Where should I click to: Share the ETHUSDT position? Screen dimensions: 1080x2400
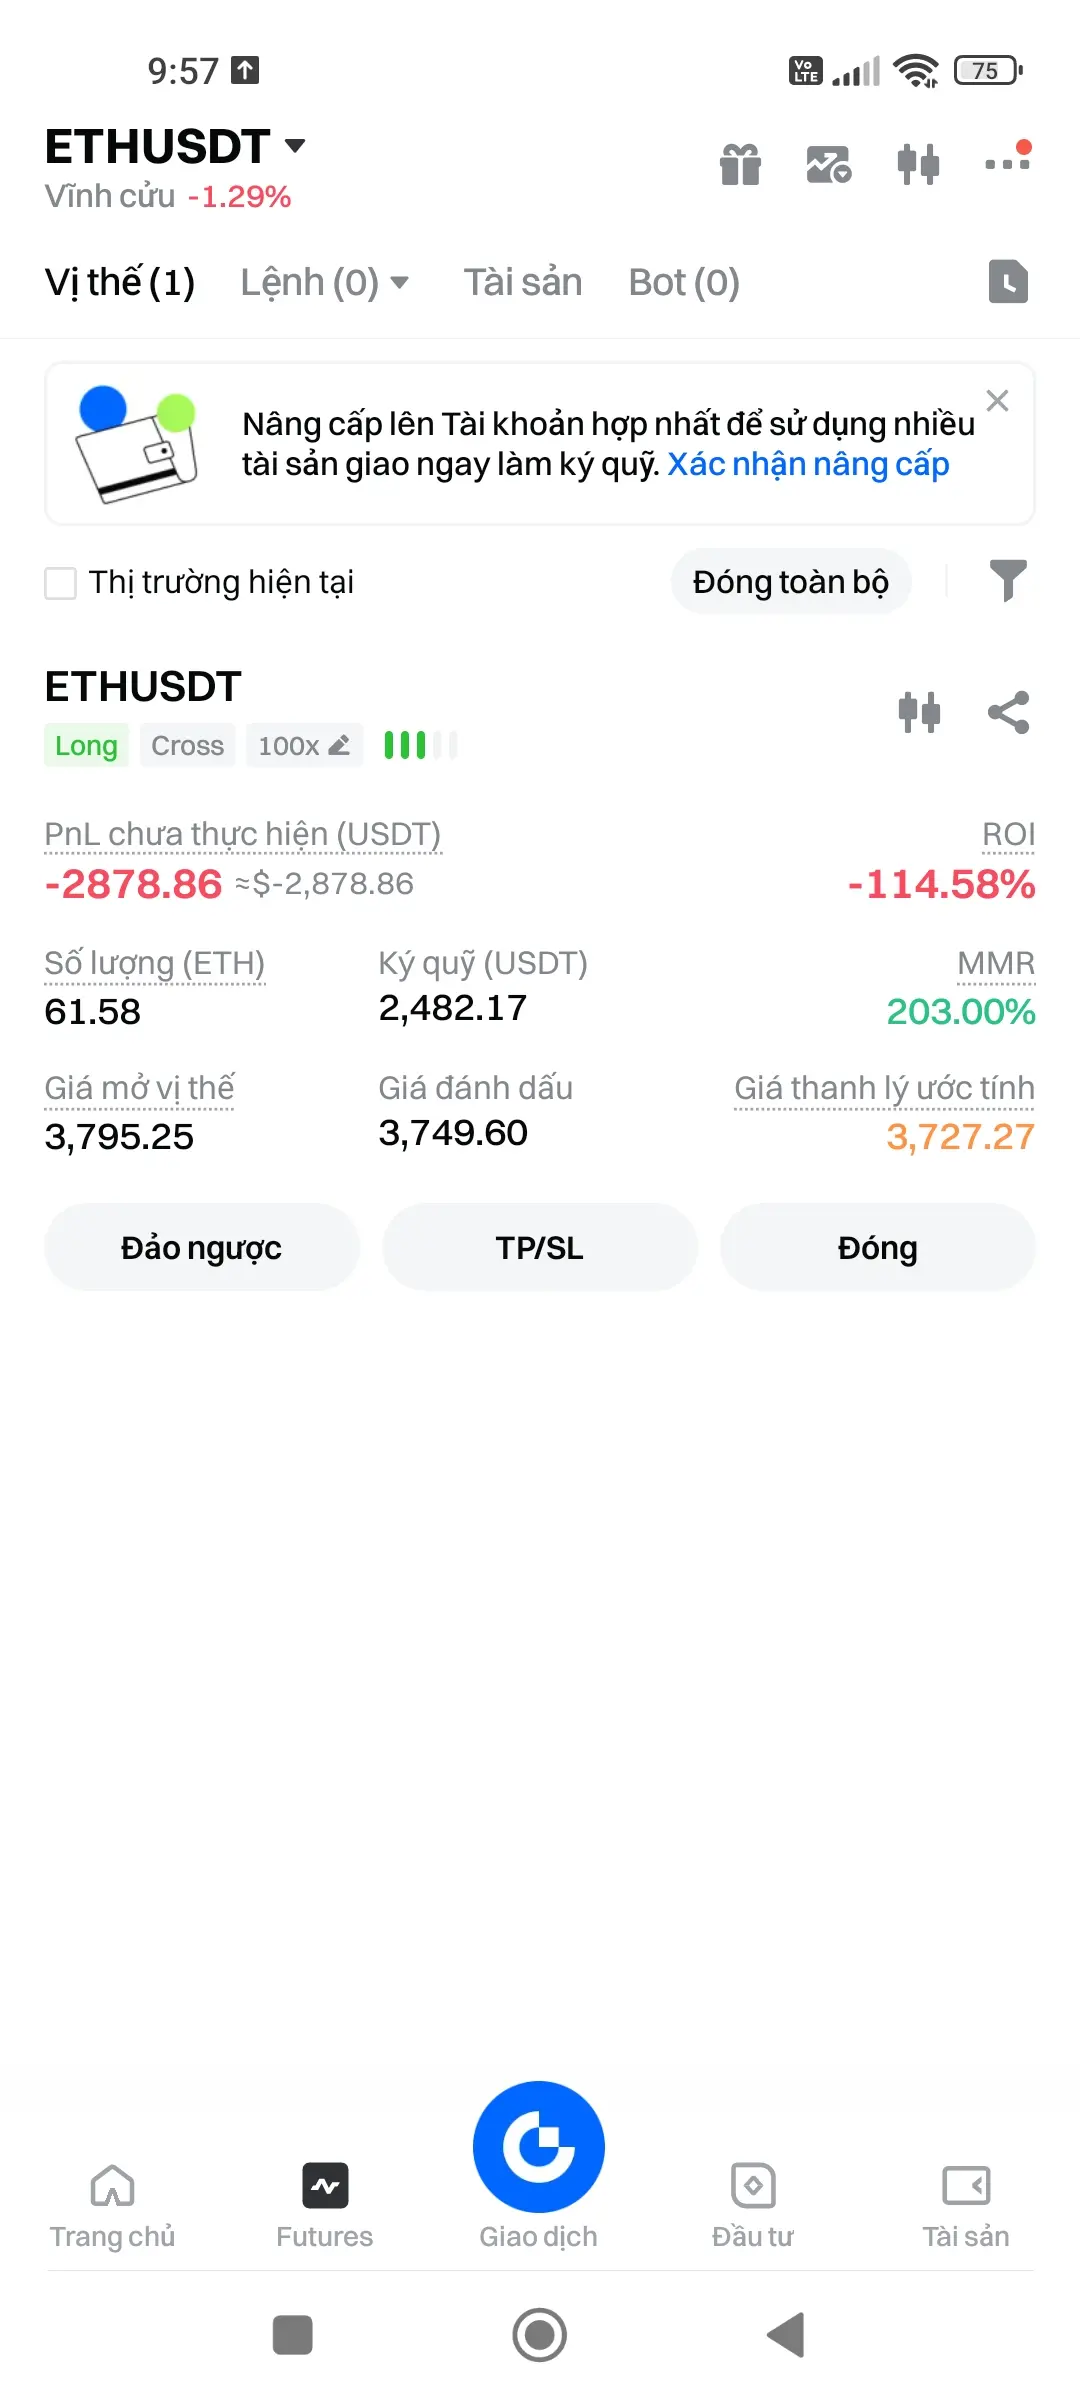pyautogui.click(x=1008, y=713)
